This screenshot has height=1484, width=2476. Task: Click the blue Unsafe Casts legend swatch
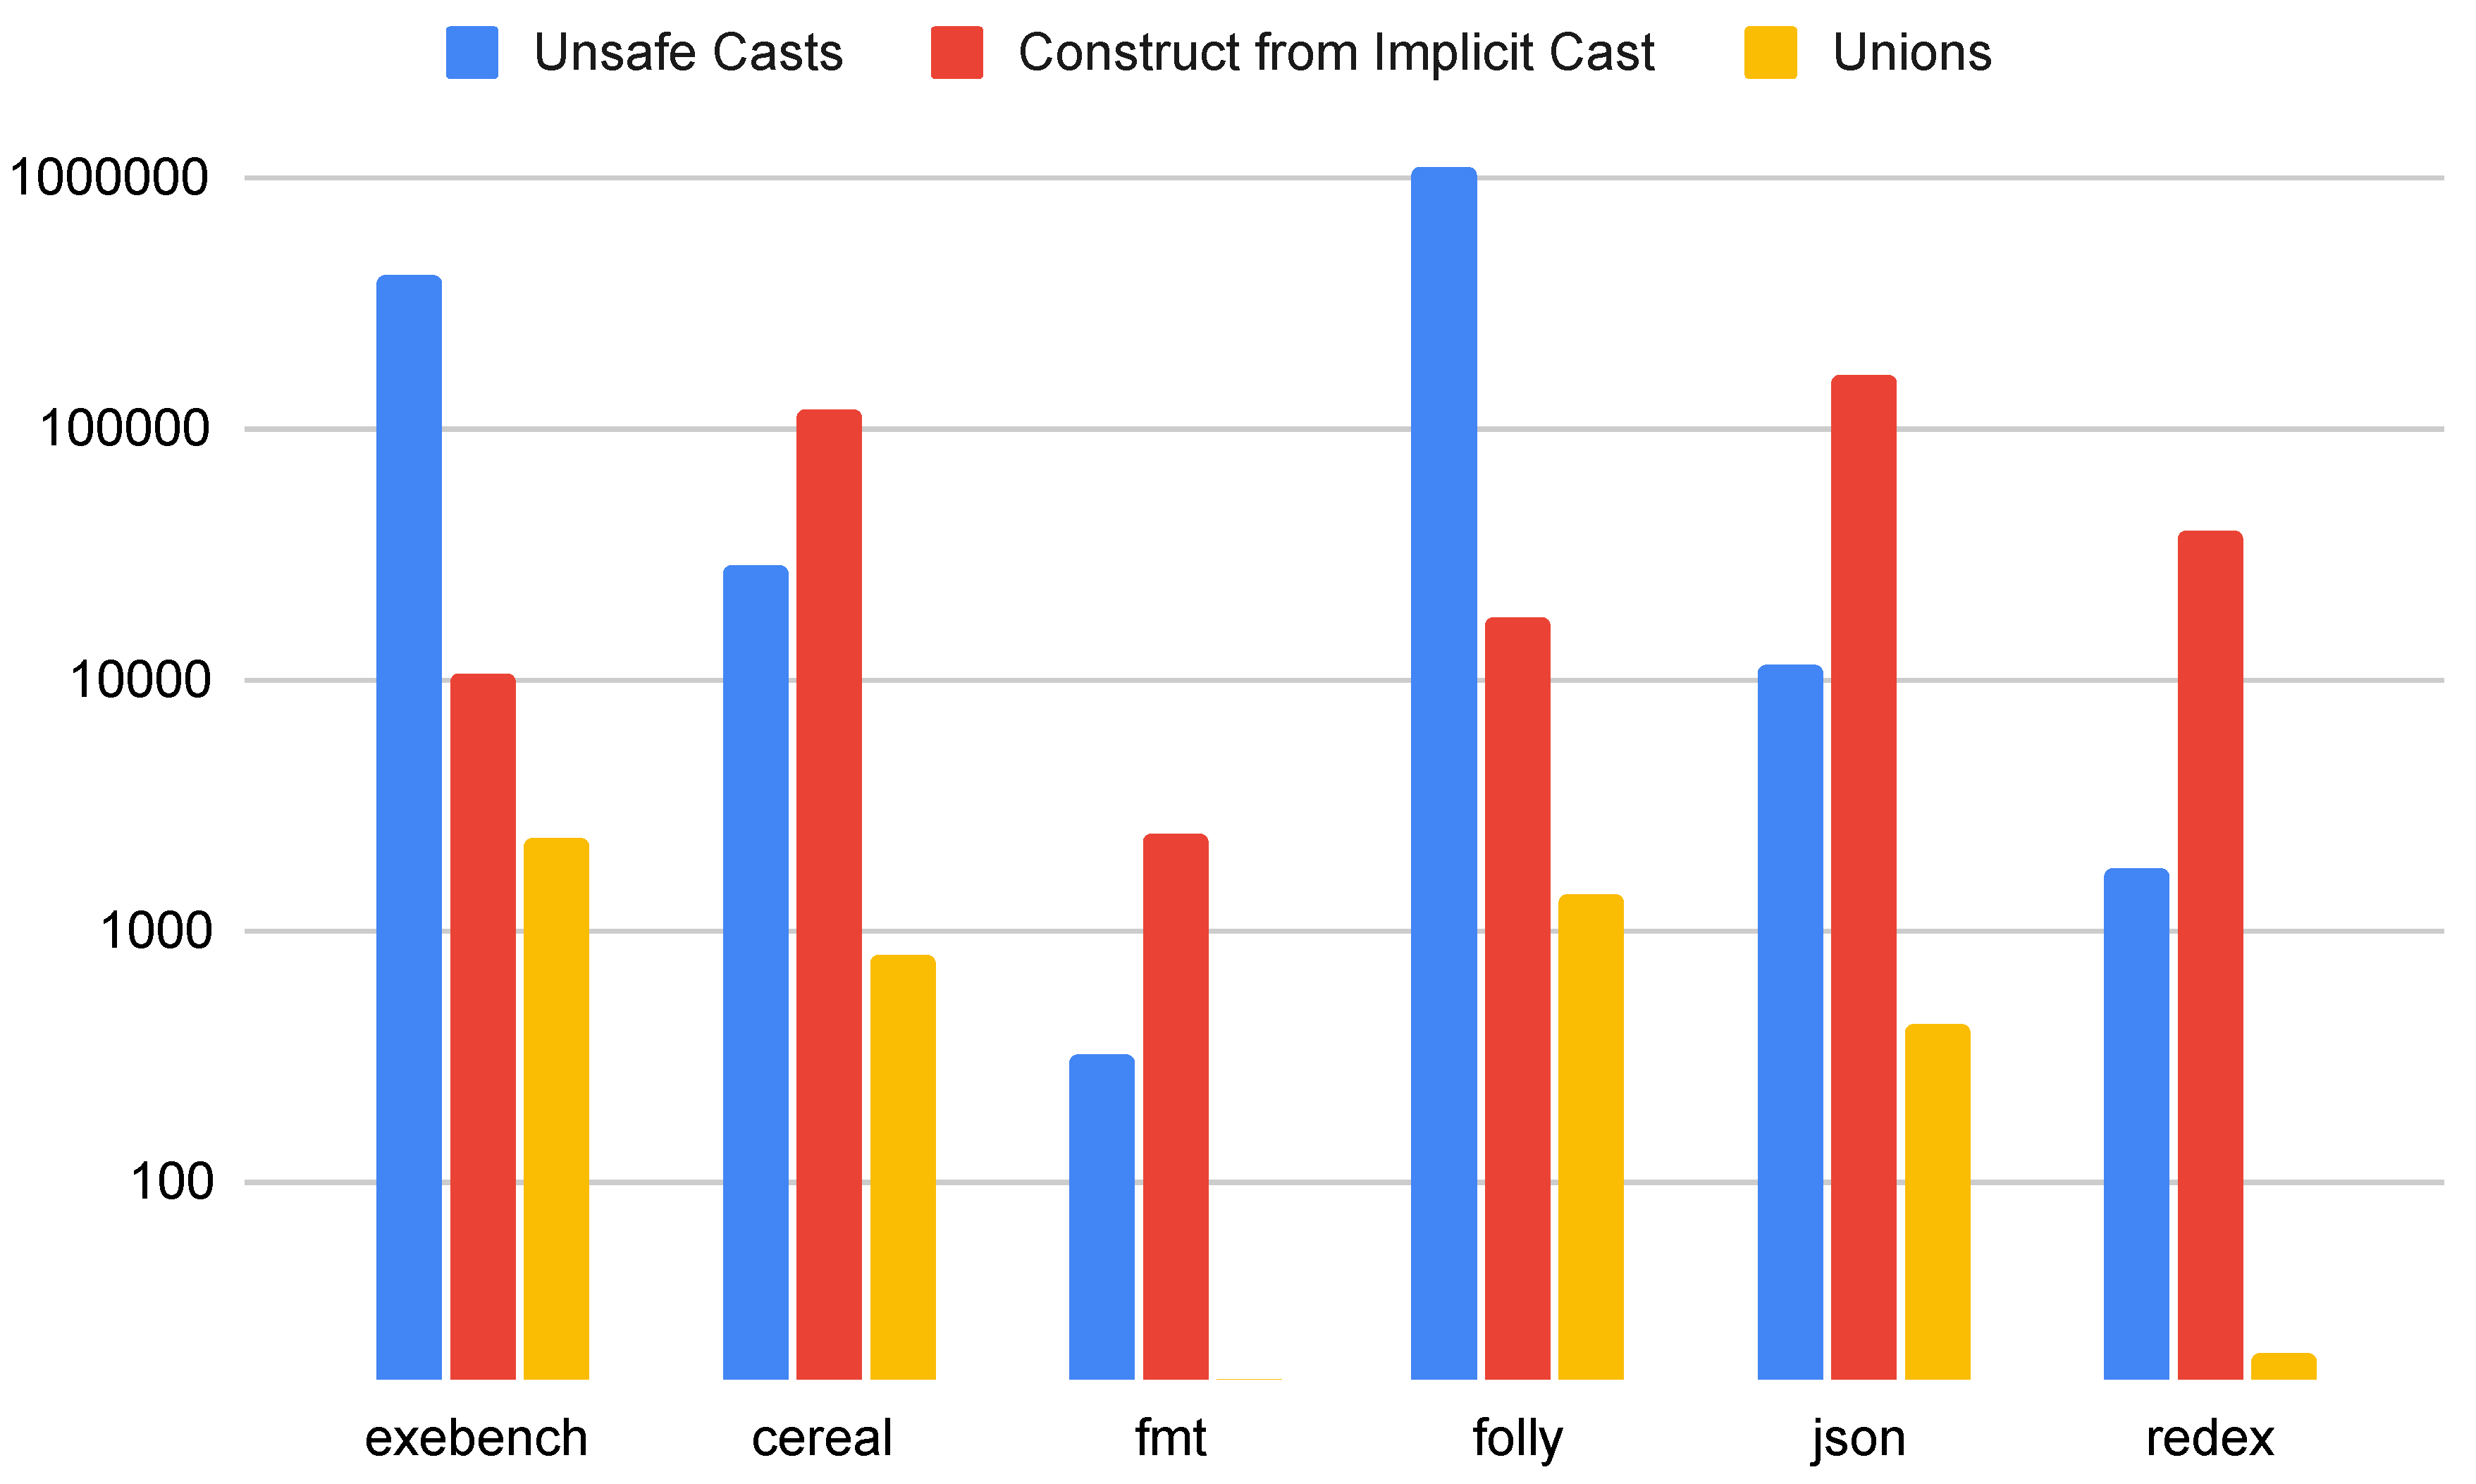[472, 52]
